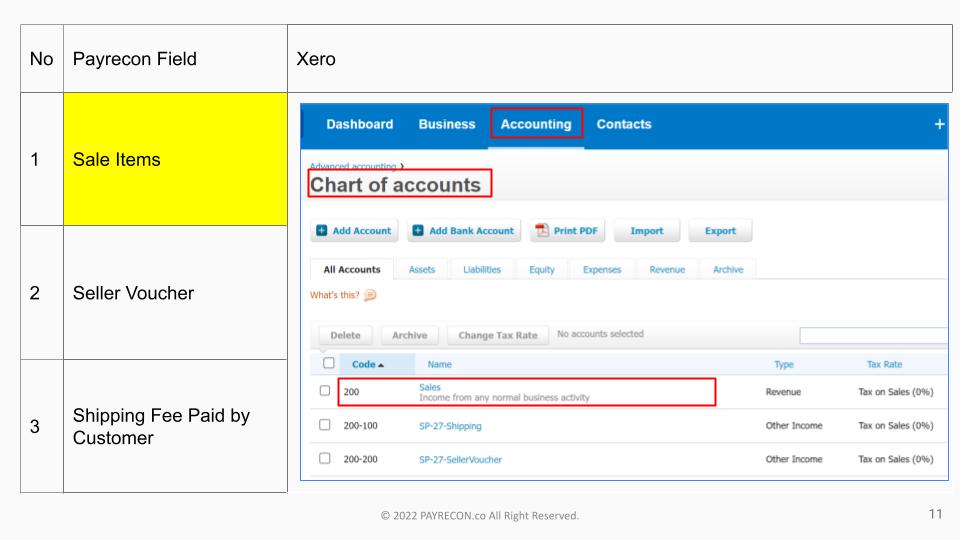Open the Dashboard menu
This screenshot has width=960, height=540.
(359, 124)
